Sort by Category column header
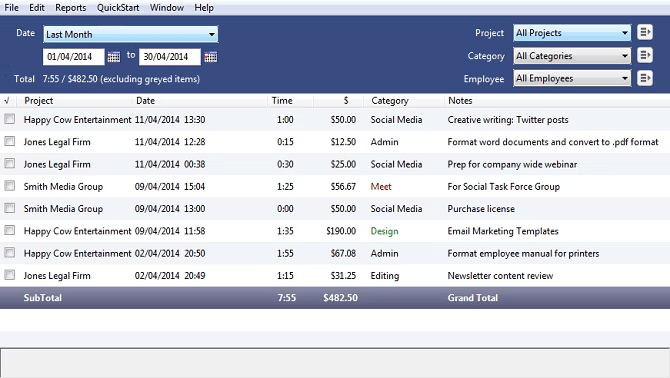Image resolution: width=670 pixels, height=378 pixels. (390, 101)
